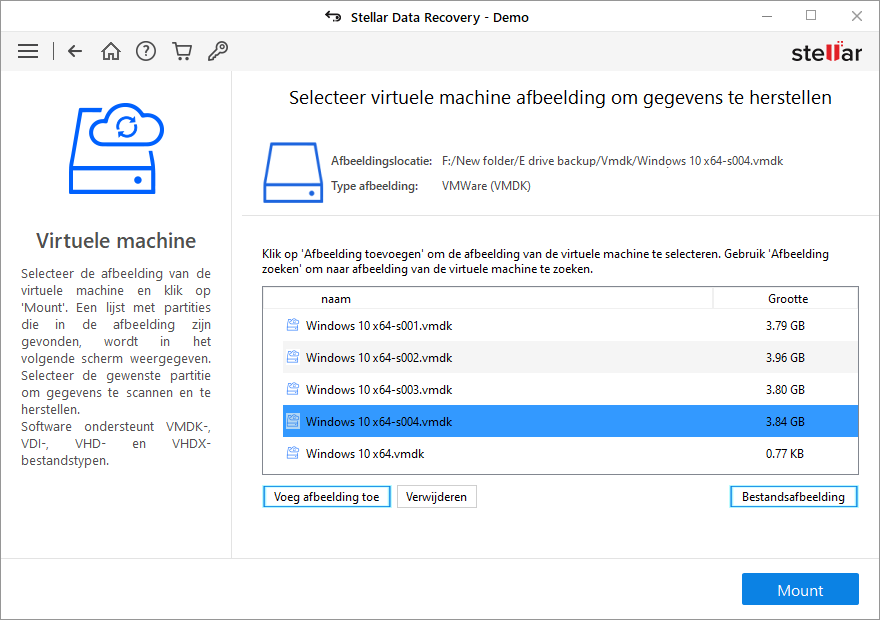Maximize the Stellar Data Recovery window

tap(811, 16)
